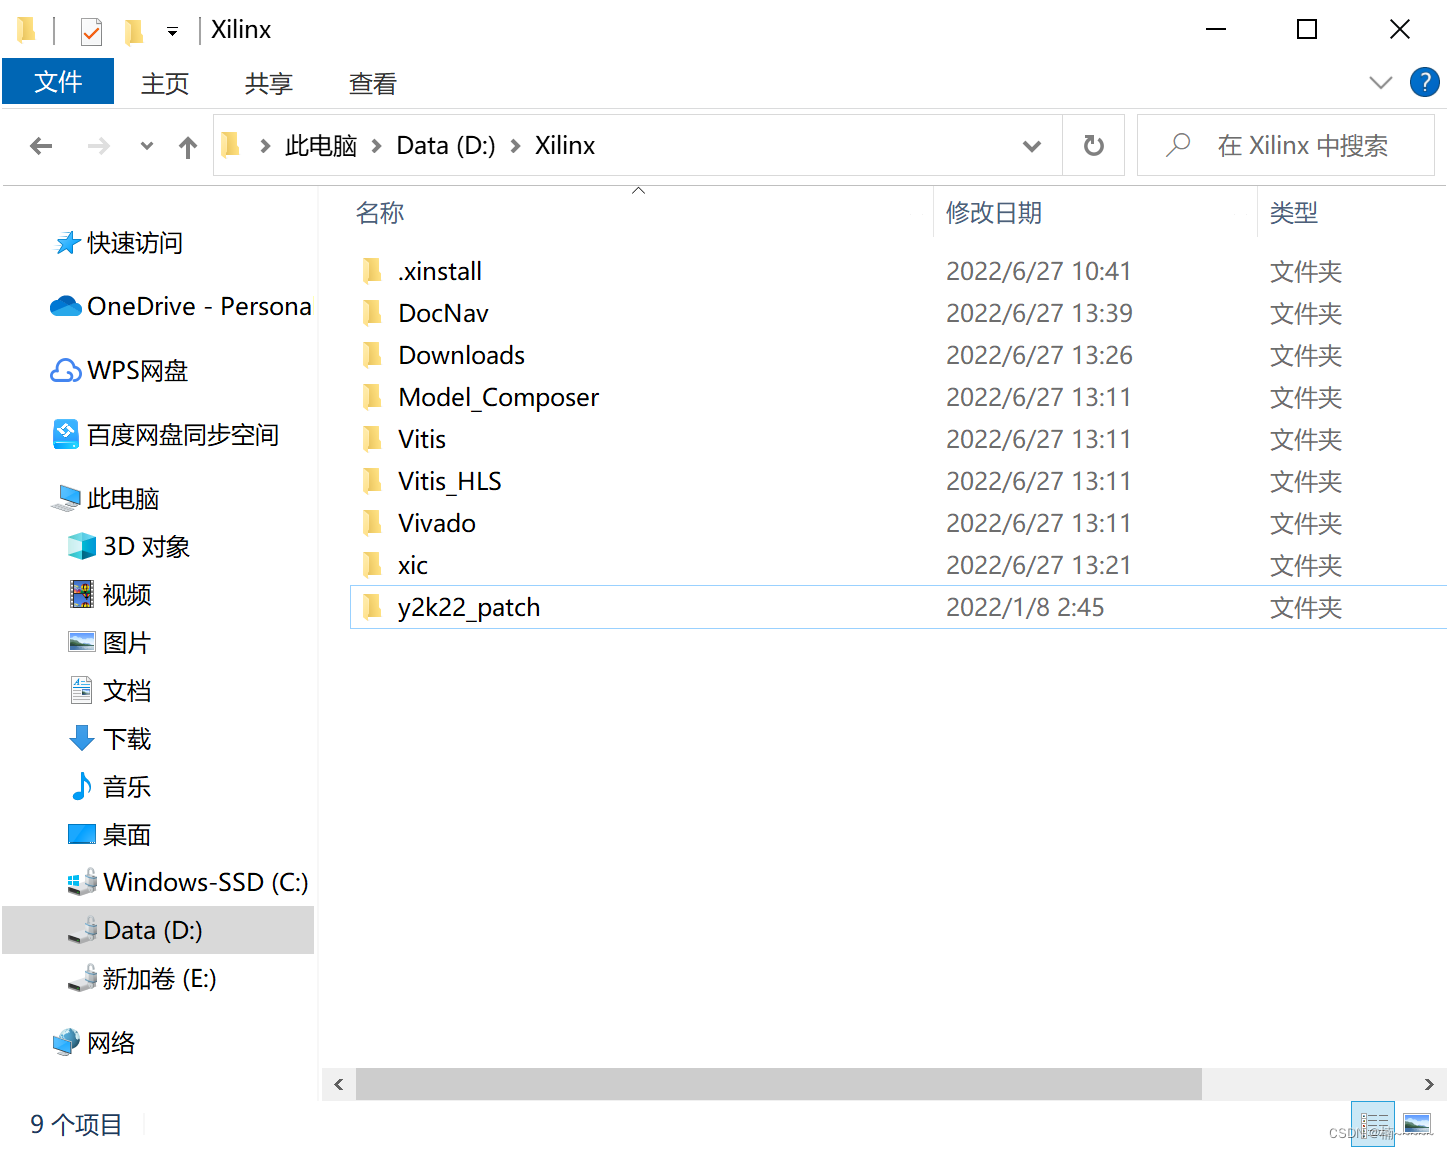The image size is (1449, 1149).
Task: Open 下载 folder in navigation pane
Action: [110, 738]
